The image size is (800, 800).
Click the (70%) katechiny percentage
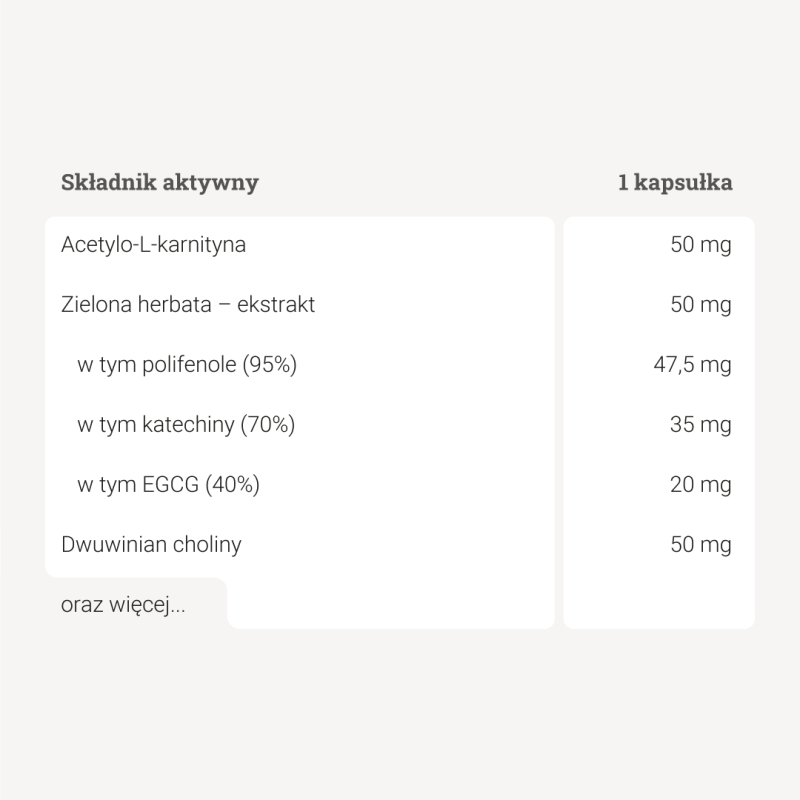tap(268, 424)
